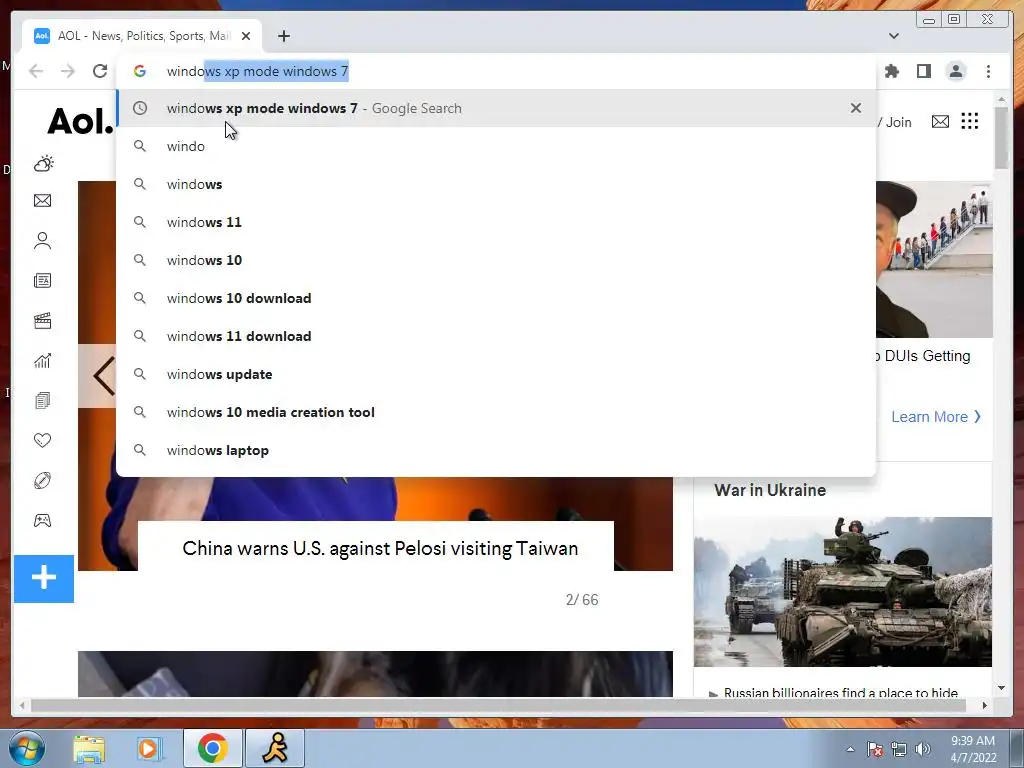Open the Action Center flag icon
This screenshot has height=768, width=1024.
coord(874,749)
